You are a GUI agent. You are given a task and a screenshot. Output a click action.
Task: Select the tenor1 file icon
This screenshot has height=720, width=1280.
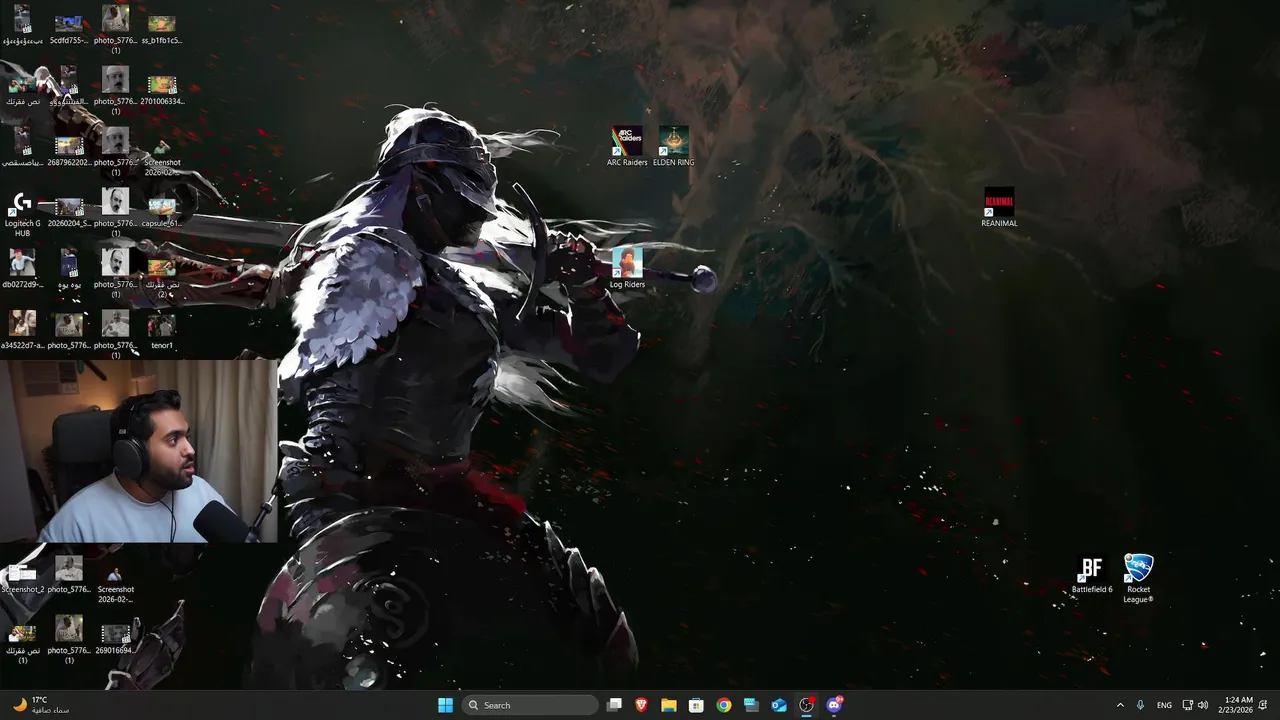tap(162, 332)
